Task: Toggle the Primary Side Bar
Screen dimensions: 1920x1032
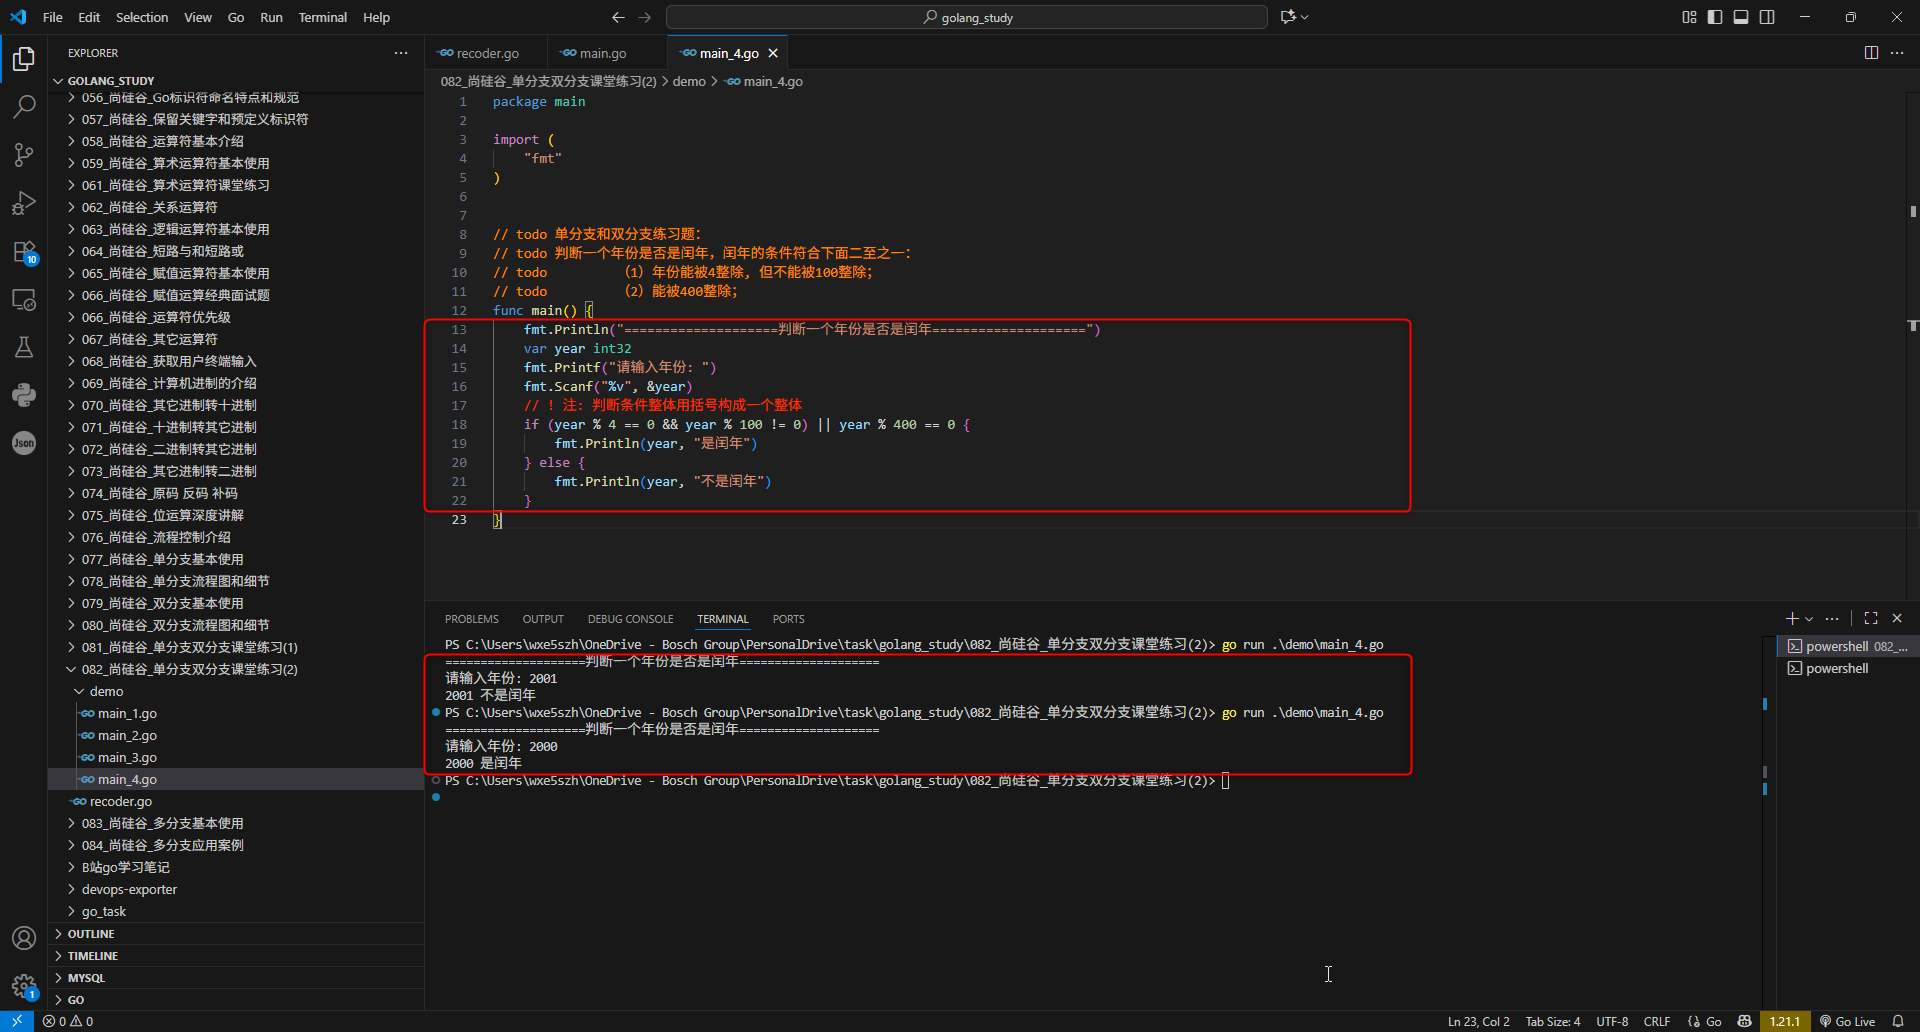Action: pos(1715,17)
